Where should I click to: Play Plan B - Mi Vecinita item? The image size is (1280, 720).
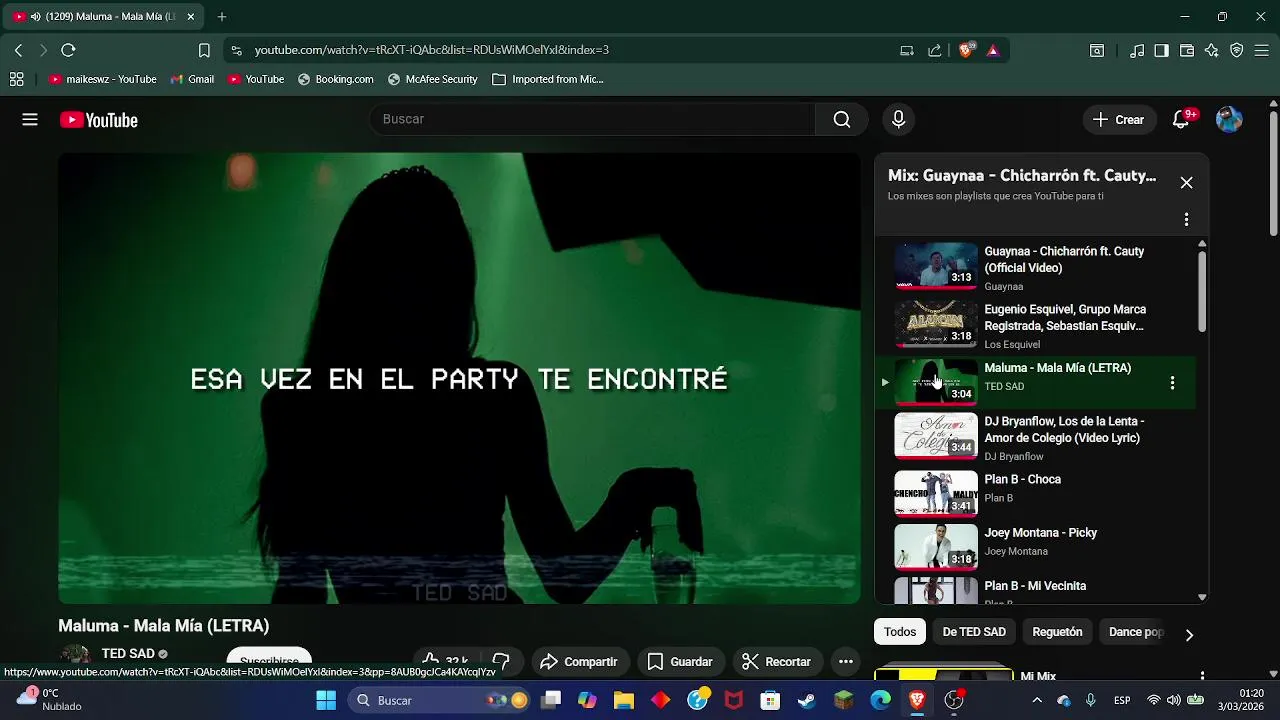click(x=1035, y=590)
